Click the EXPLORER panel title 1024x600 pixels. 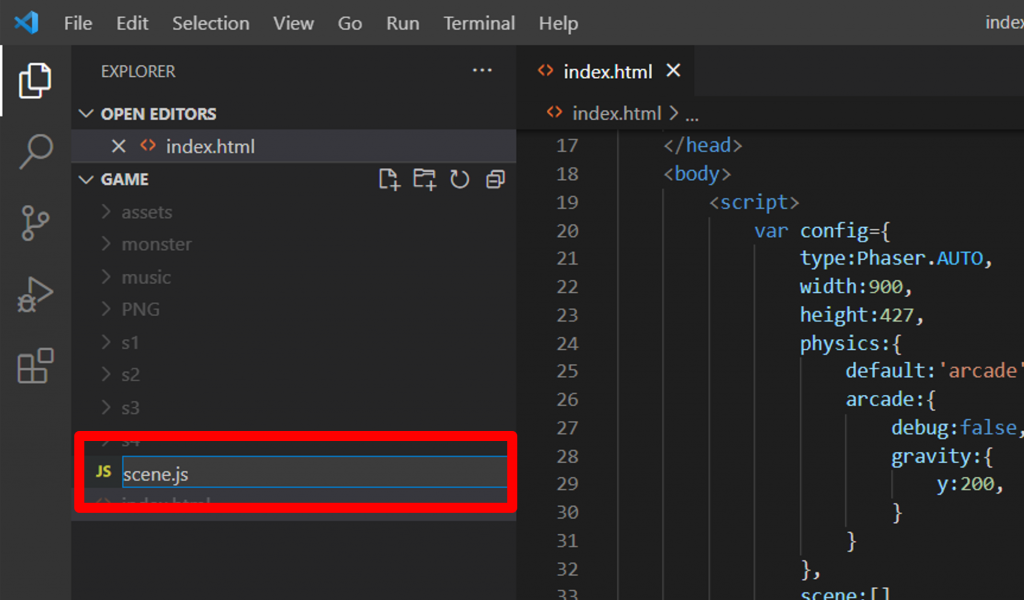pos(138,71)
